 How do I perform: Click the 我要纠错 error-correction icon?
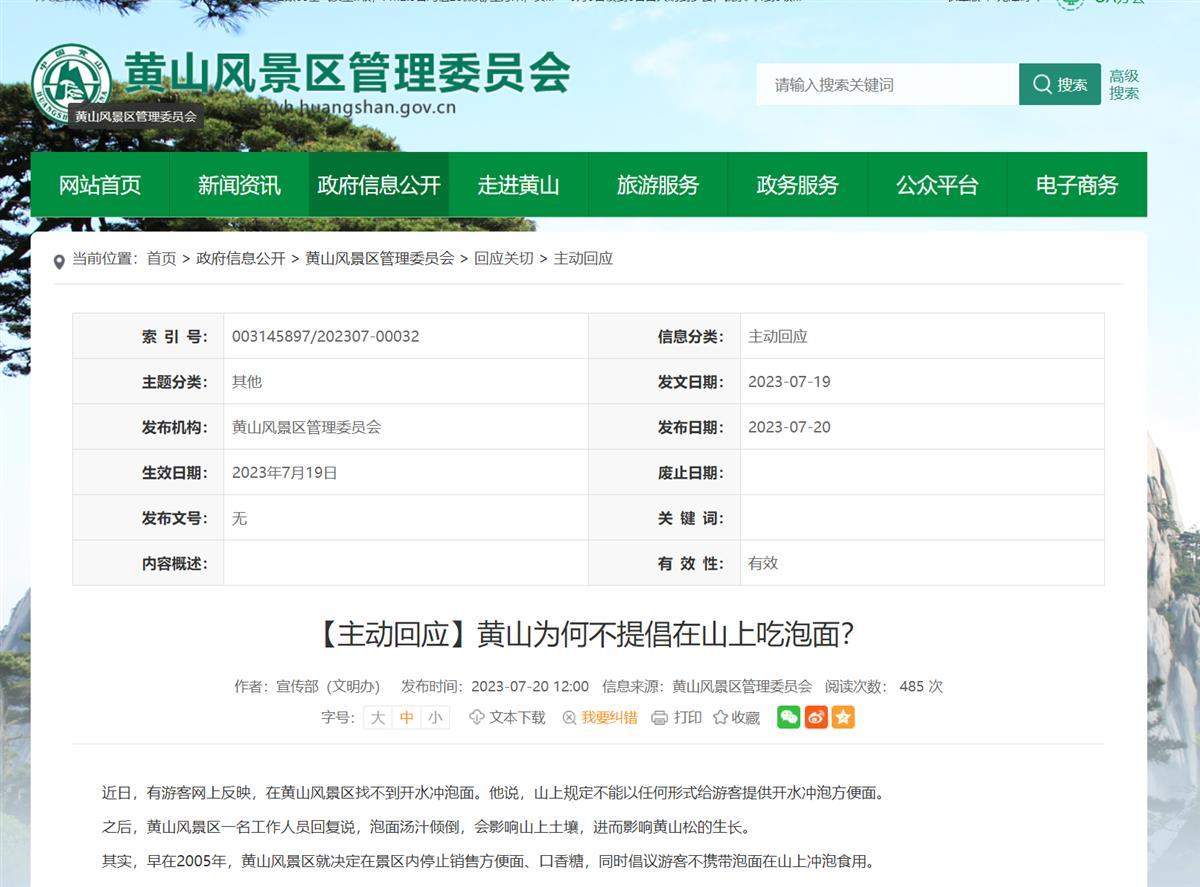[567, 717]
